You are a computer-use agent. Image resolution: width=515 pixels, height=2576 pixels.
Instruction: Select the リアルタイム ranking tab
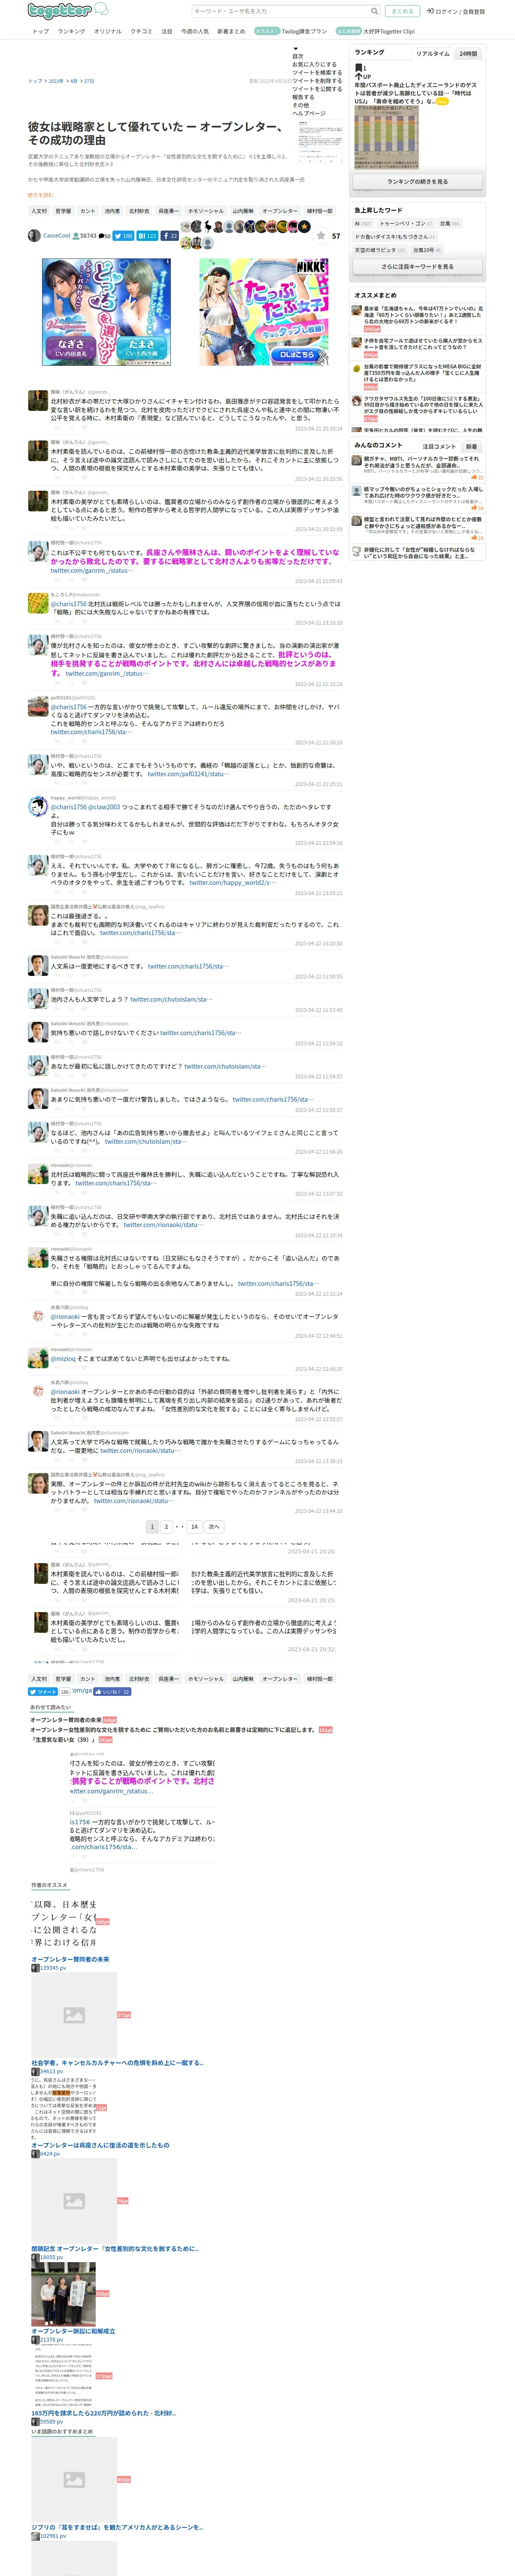click(432, 54)
